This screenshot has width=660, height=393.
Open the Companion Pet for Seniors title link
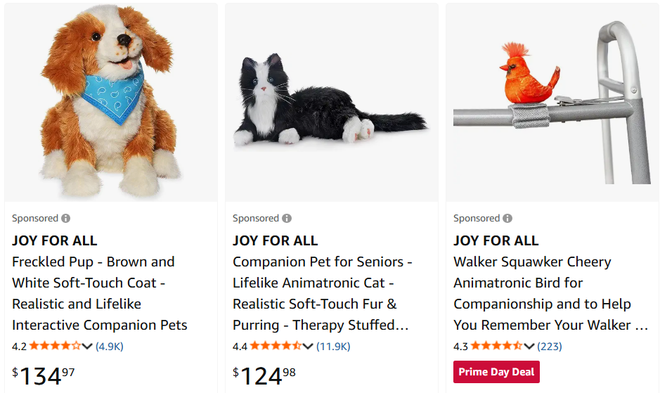[322, 293]
